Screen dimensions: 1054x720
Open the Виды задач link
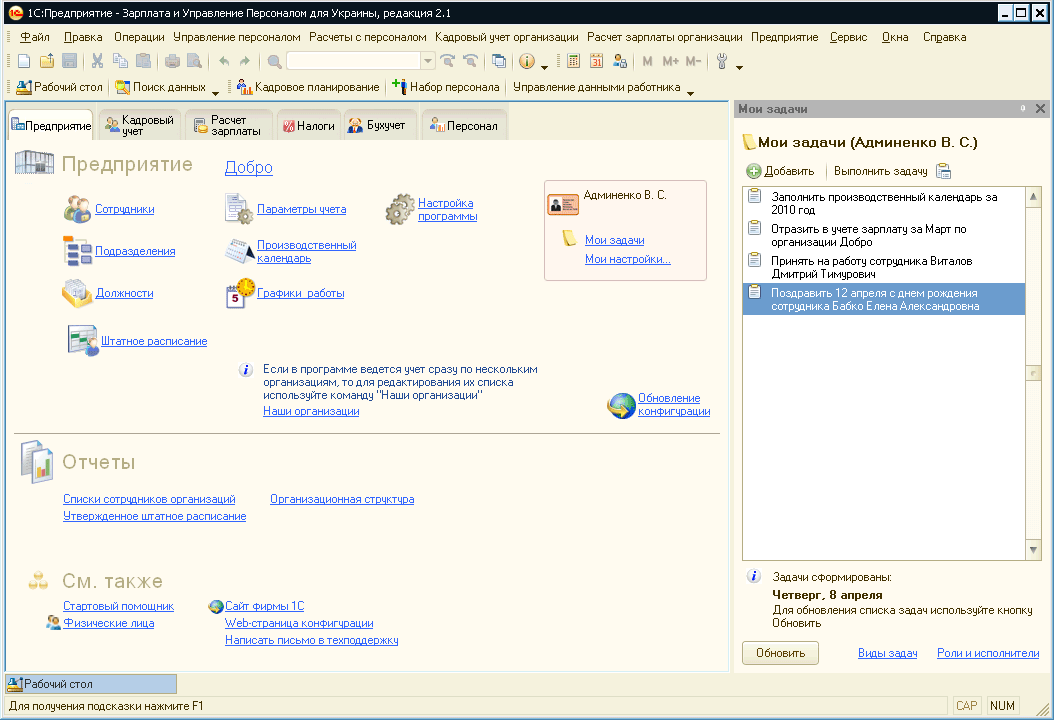tap(887, 653)
